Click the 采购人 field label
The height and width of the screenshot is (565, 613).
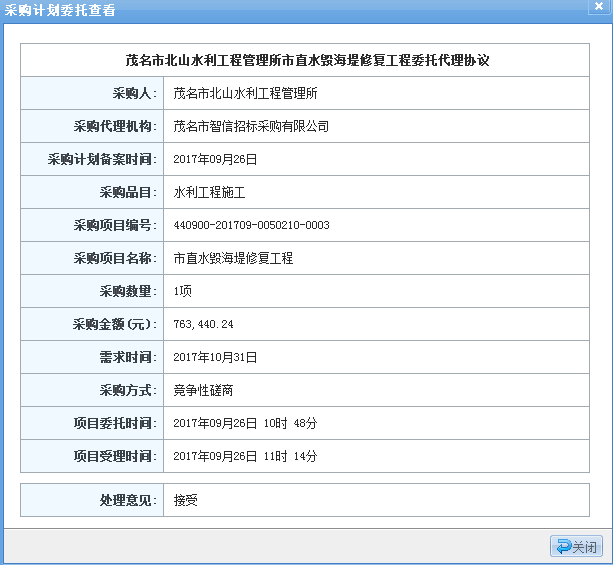pyautogui.click(x=132, y=93)
